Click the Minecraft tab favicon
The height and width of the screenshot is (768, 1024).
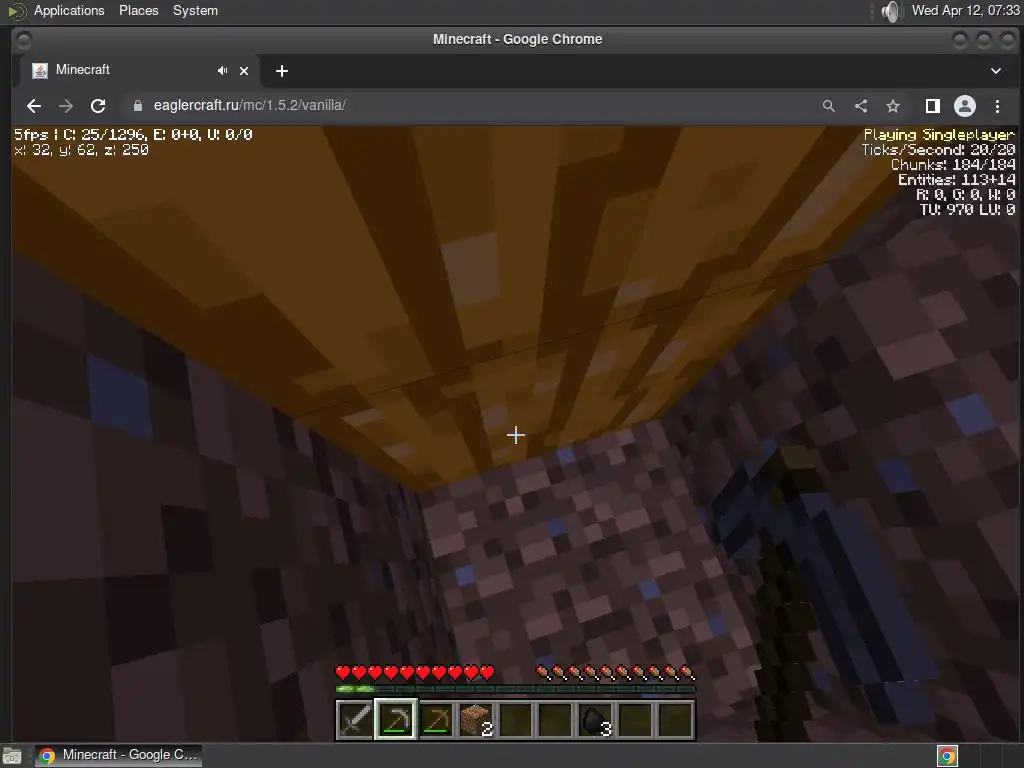point(40,71)
